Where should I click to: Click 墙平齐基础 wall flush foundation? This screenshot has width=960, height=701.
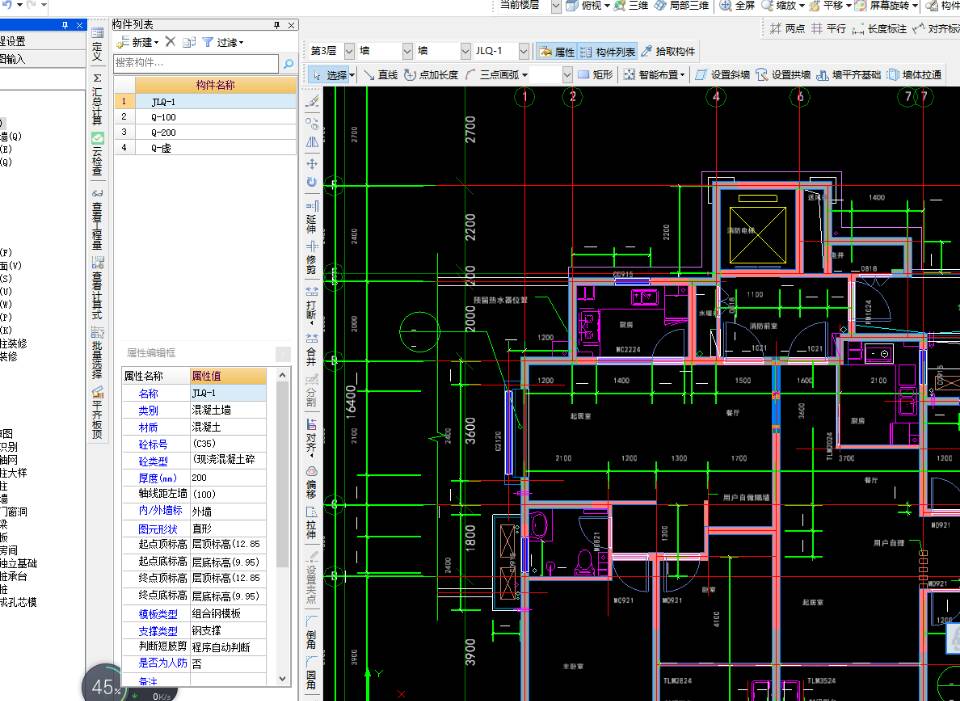click(x=849, y=75)
